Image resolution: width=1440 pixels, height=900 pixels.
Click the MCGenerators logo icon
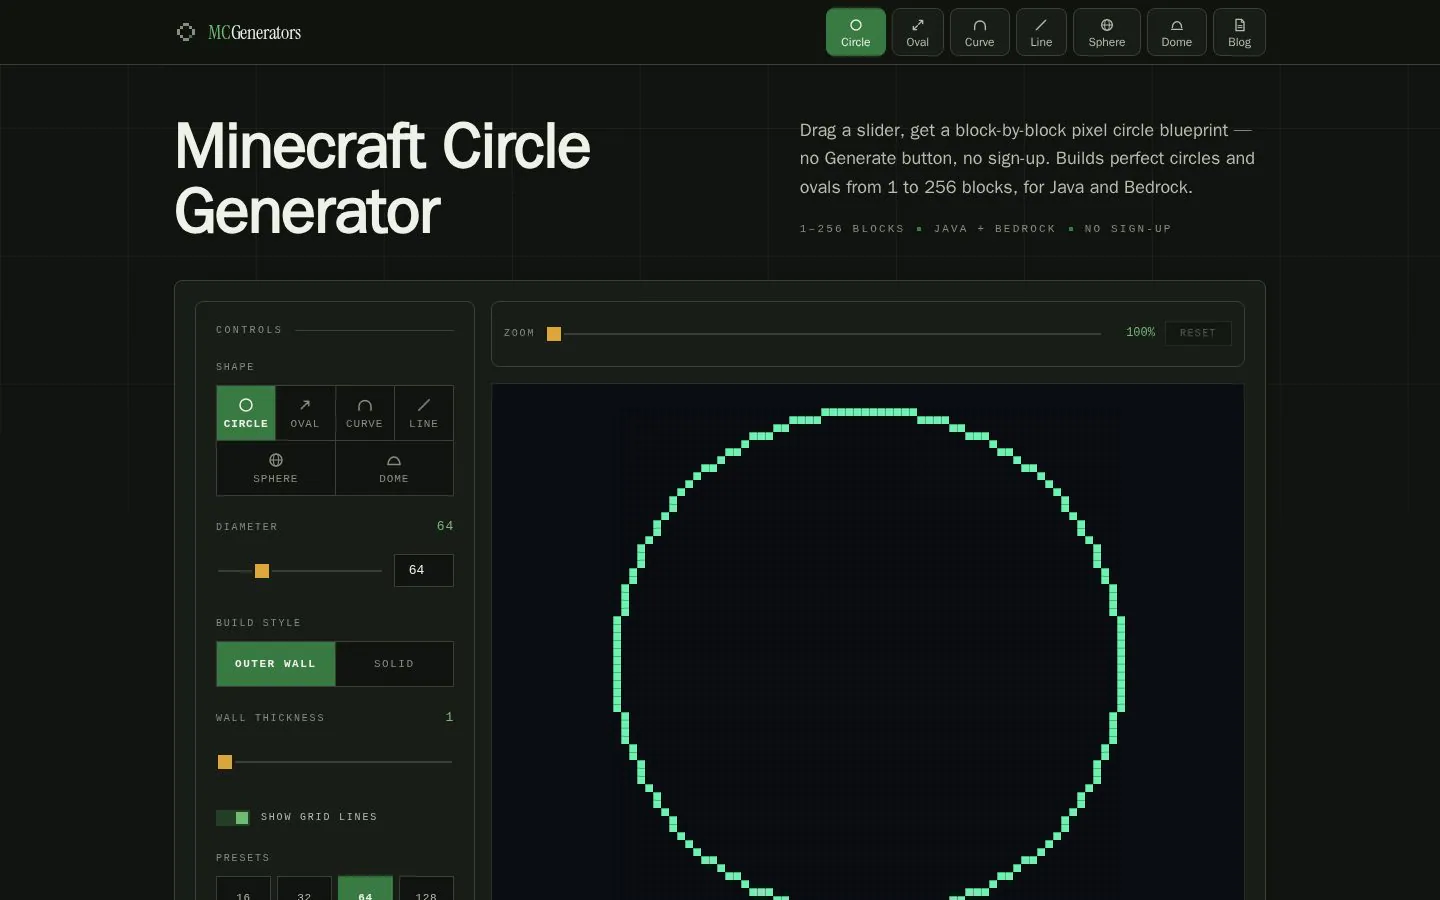185,32
